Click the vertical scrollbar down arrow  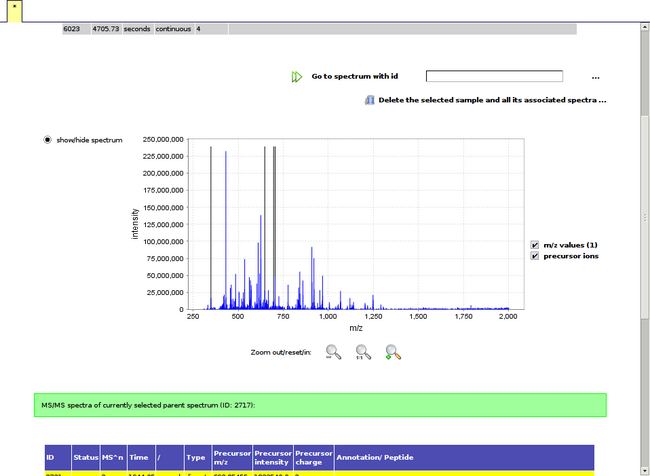645,472
